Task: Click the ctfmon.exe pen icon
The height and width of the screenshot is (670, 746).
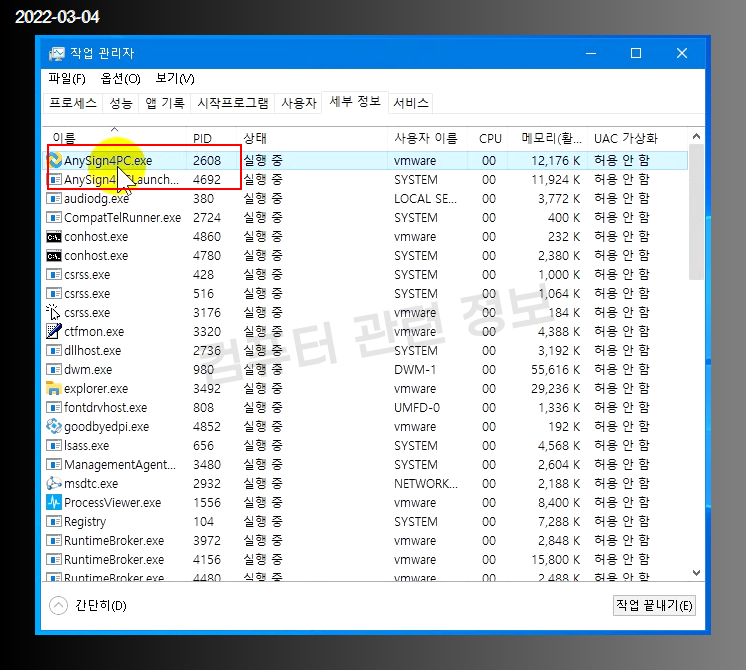Action: point(54,331)
